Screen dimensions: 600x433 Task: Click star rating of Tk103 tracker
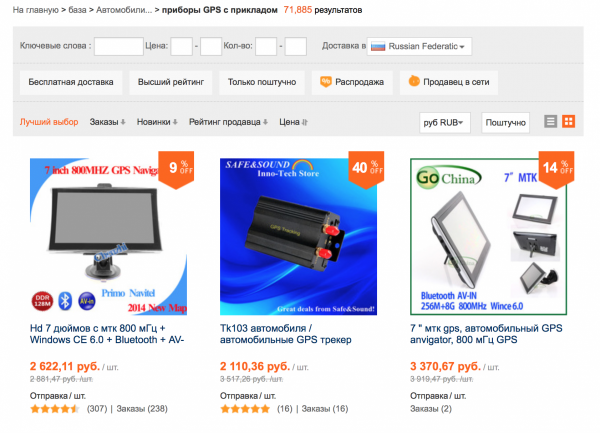tap(245, 409)
